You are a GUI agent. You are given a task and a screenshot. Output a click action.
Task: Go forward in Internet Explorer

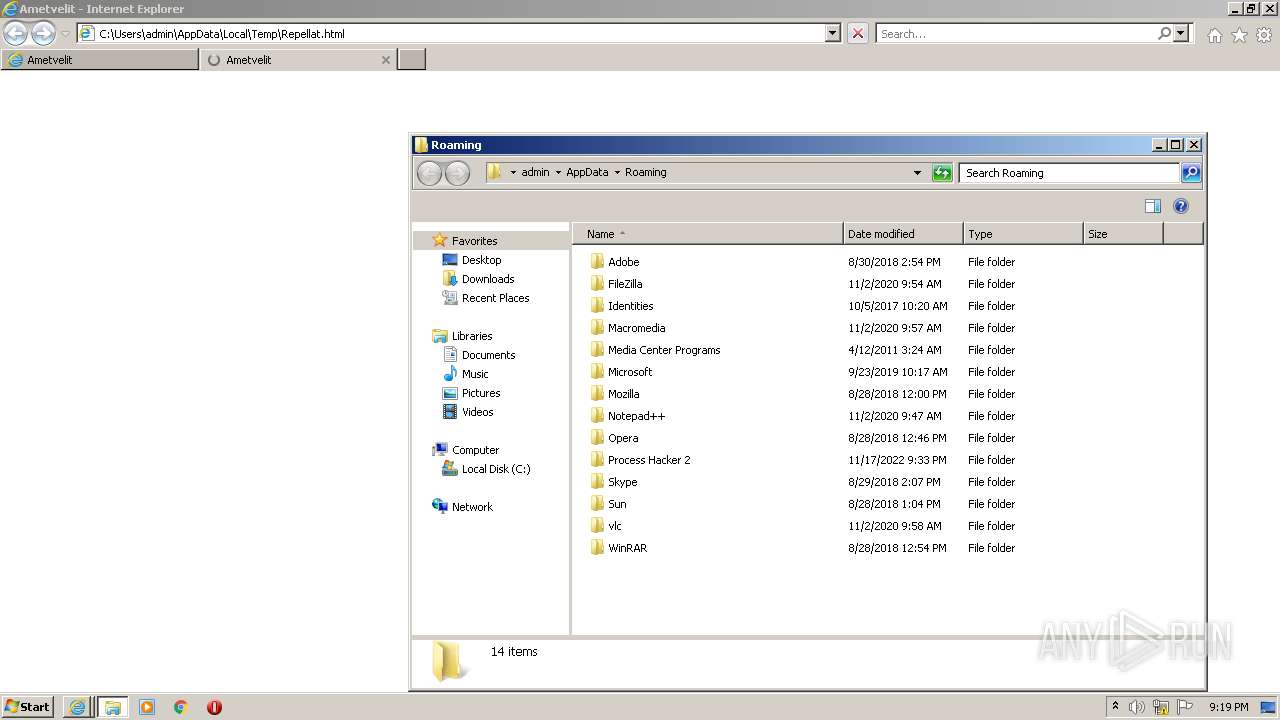point(43,34)
